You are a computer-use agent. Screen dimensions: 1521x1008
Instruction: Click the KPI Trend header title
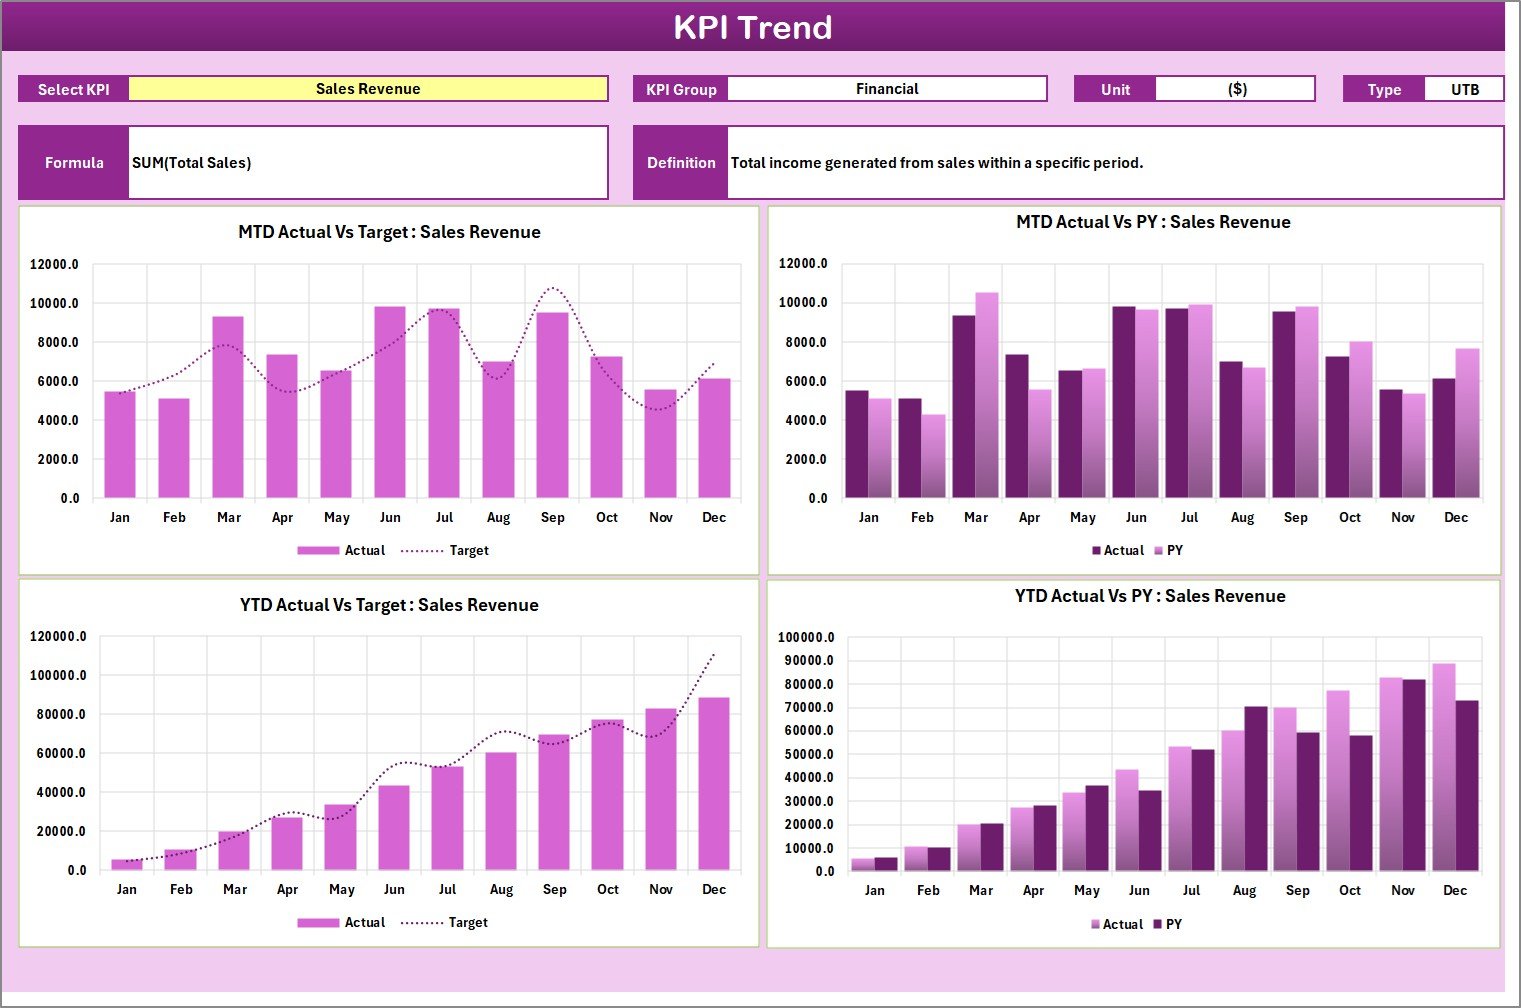click(x=752, y=27)
